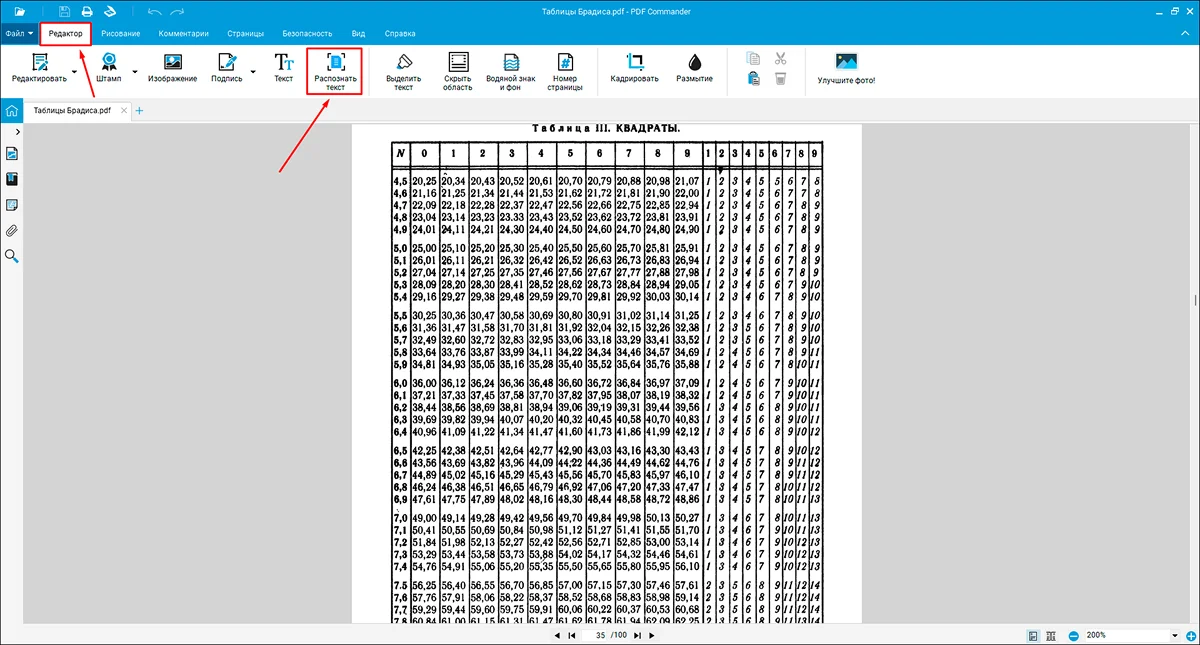
Task: Toggle two-page view mode in status bar
Action: click(1050, 635)
